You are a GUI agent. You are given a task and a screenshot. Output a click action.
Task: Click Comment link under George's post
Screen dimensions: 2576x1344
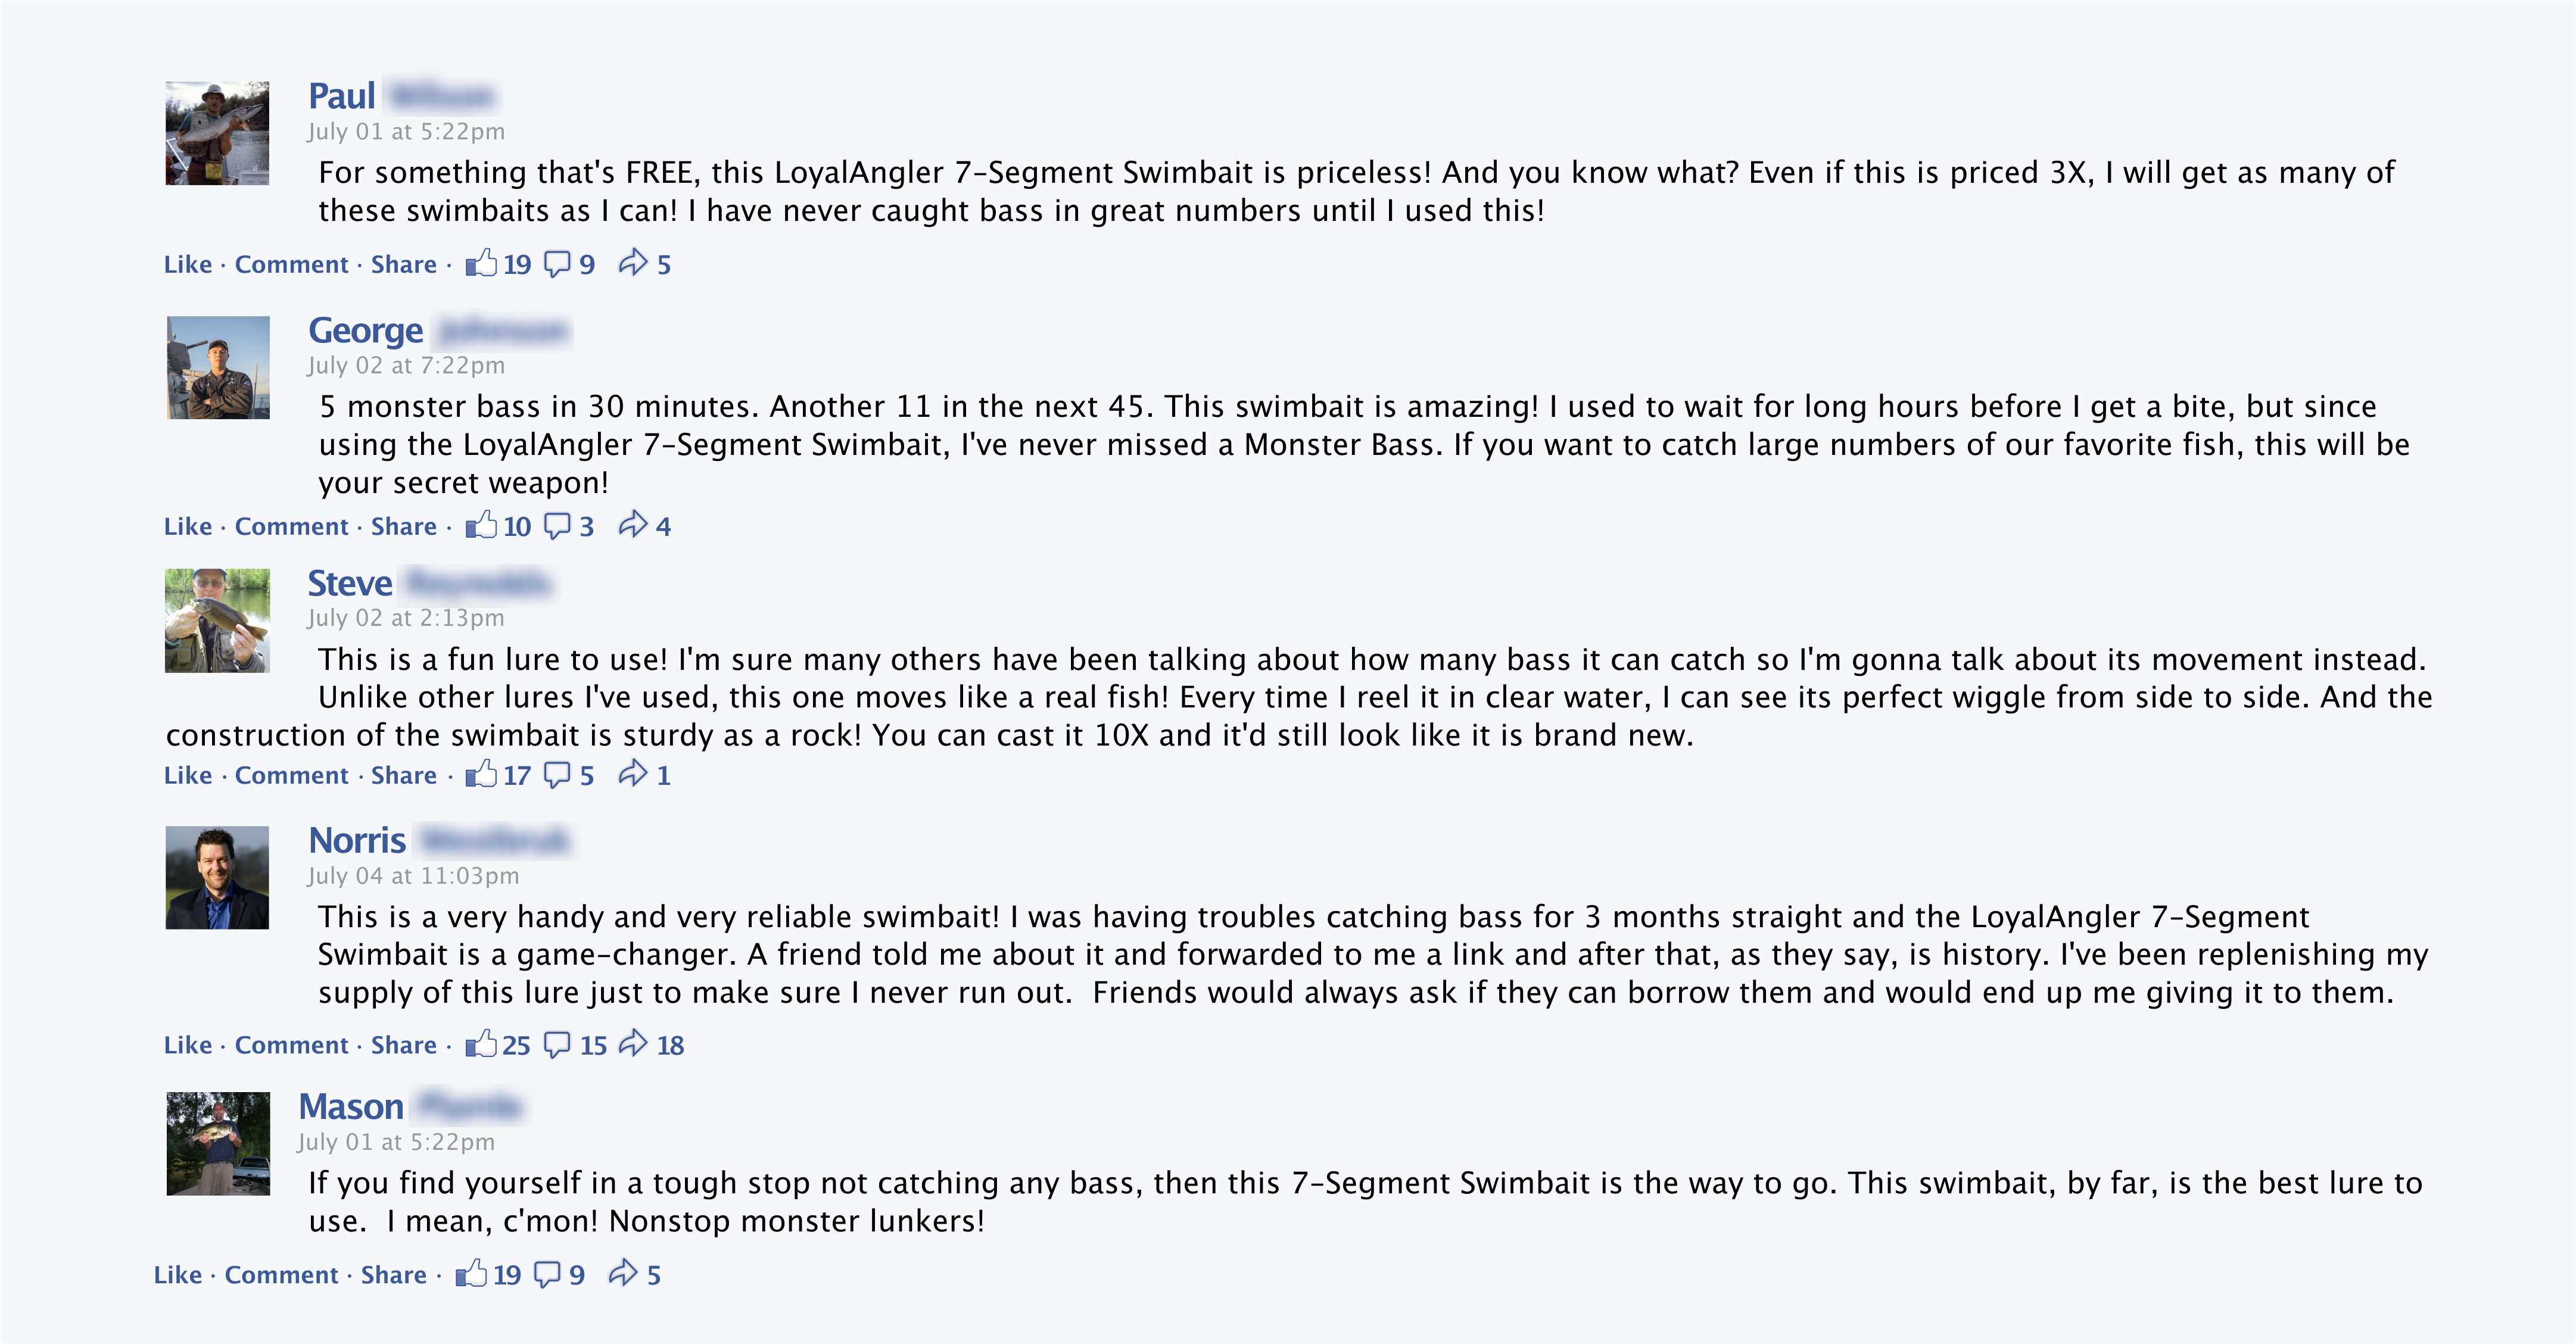tap(291, 527)
